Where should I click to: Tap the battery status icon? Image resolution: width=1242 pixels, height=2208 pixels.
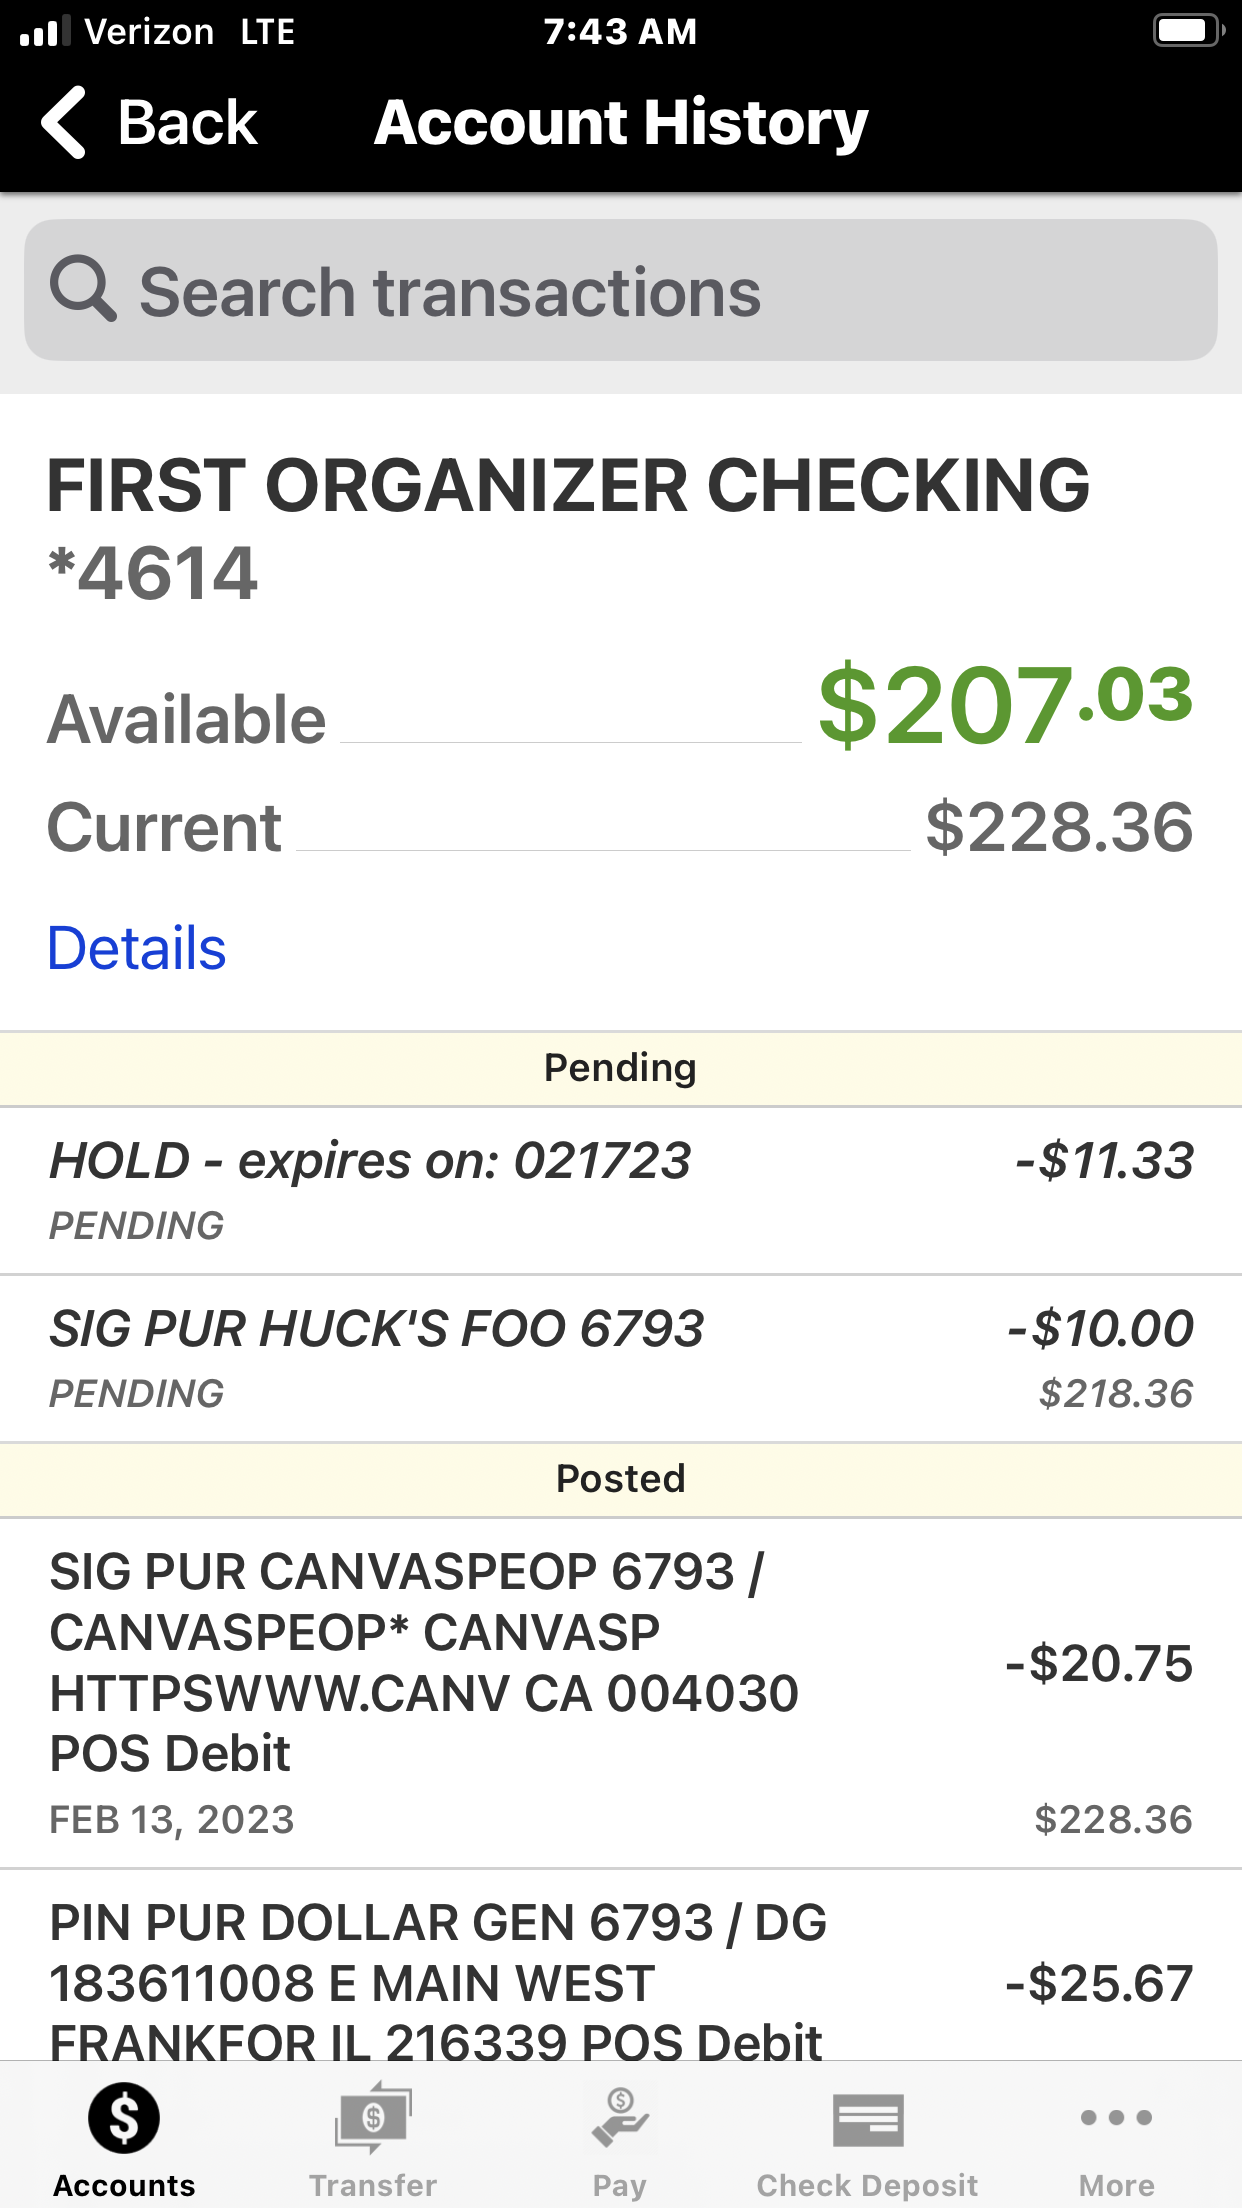pos(1188,31)
